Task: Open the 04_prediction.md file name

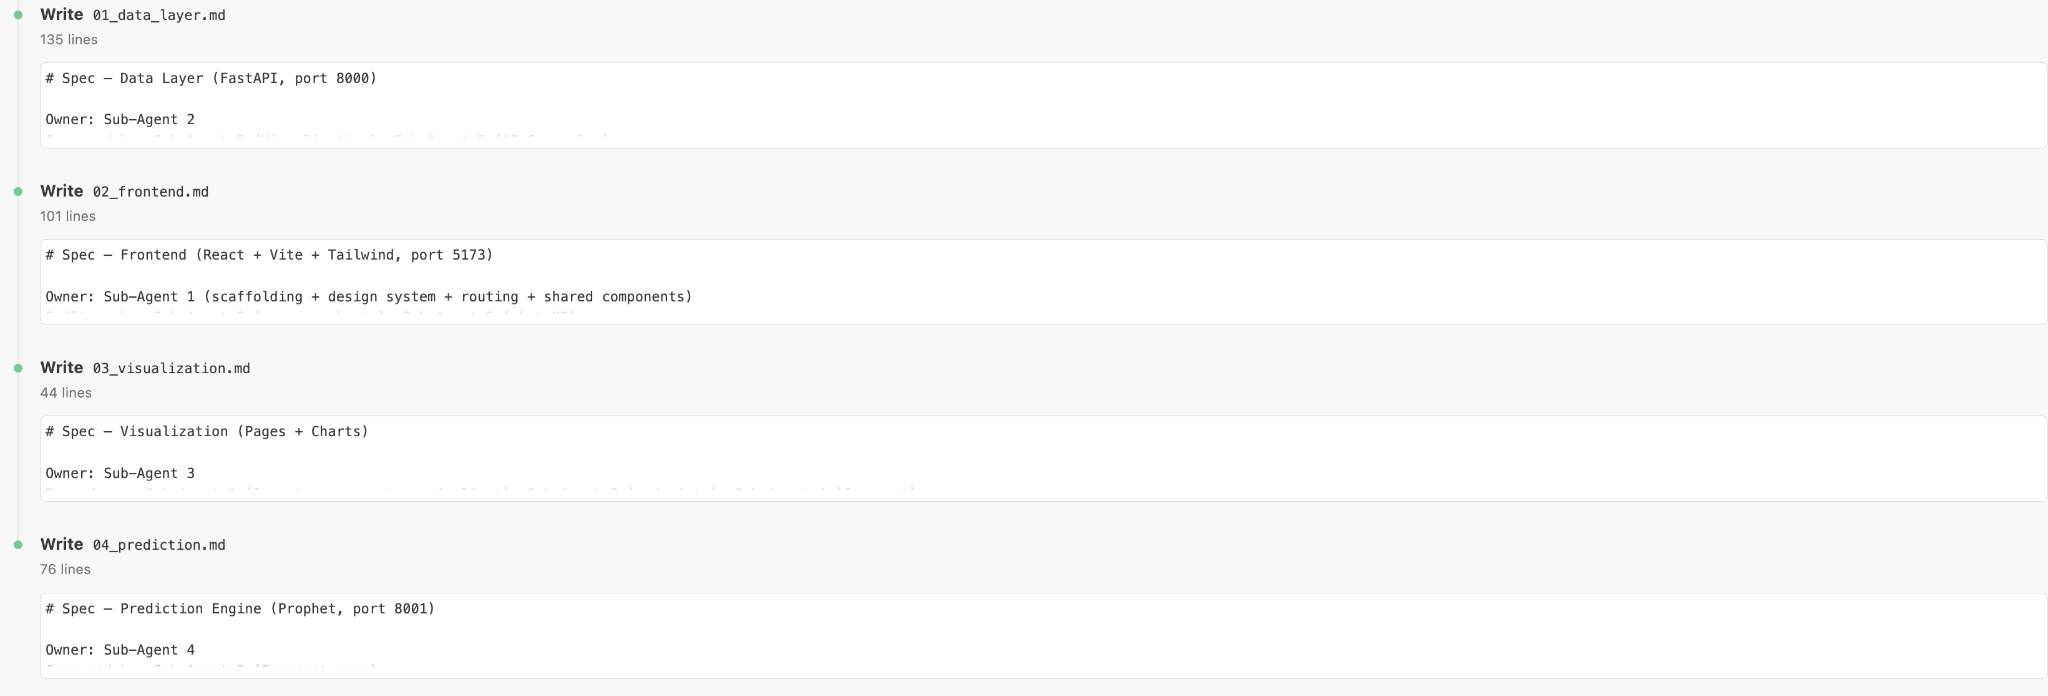Action: pos(159,545)
